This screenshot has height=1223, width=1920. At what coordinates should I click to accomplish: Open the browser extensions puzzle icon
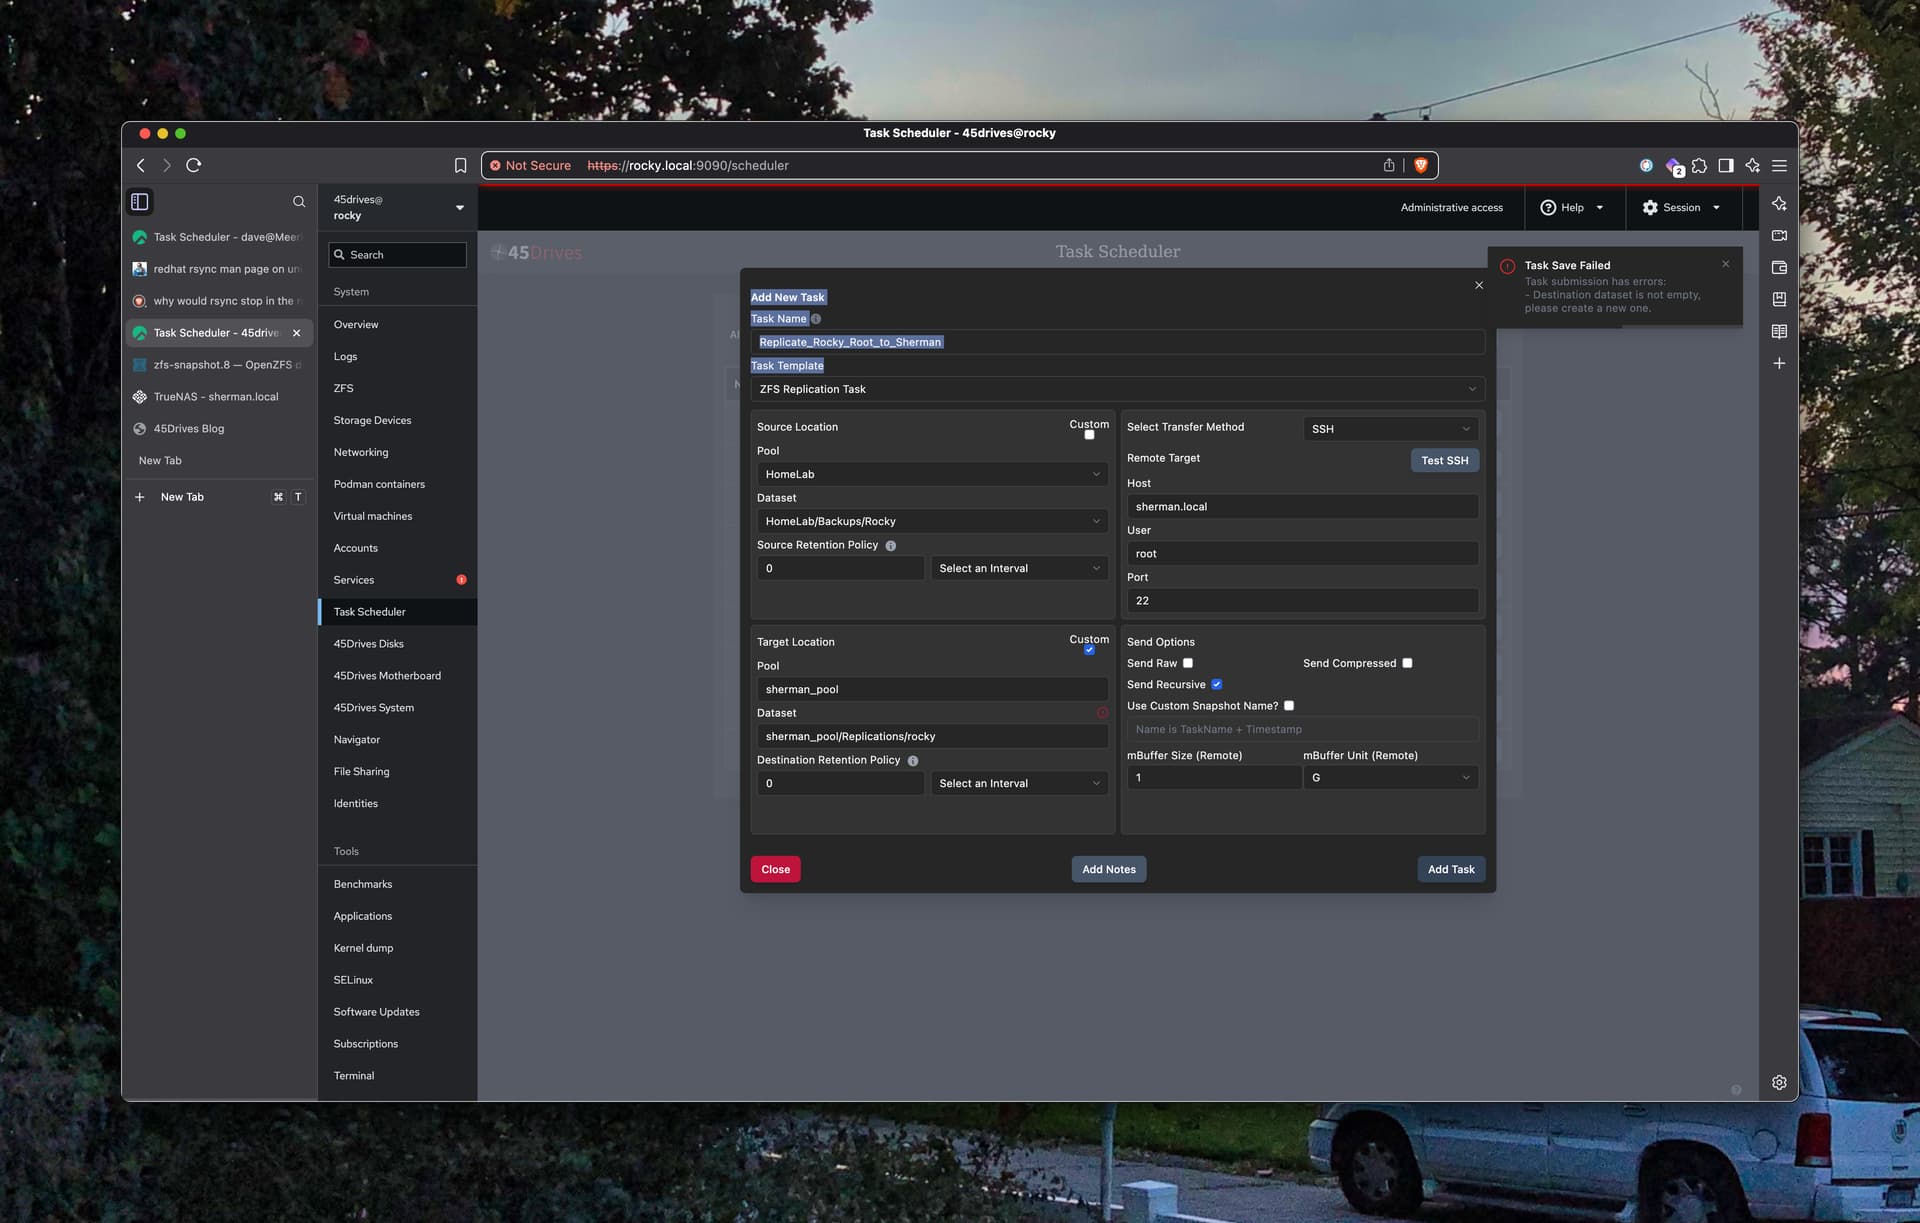point(1699,165)
